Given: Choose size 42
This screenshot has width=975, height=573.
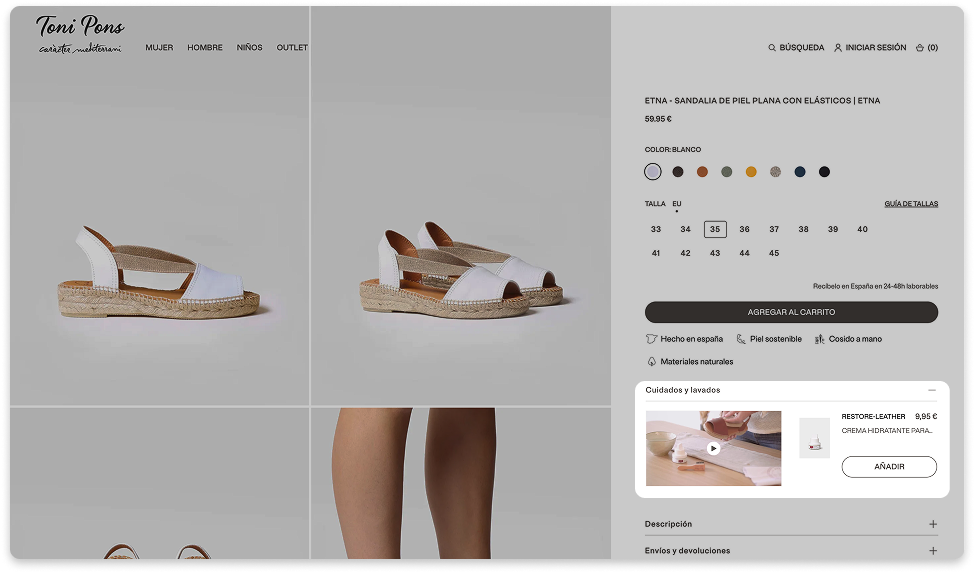Looking at the screenshot, I should (685, 253).
